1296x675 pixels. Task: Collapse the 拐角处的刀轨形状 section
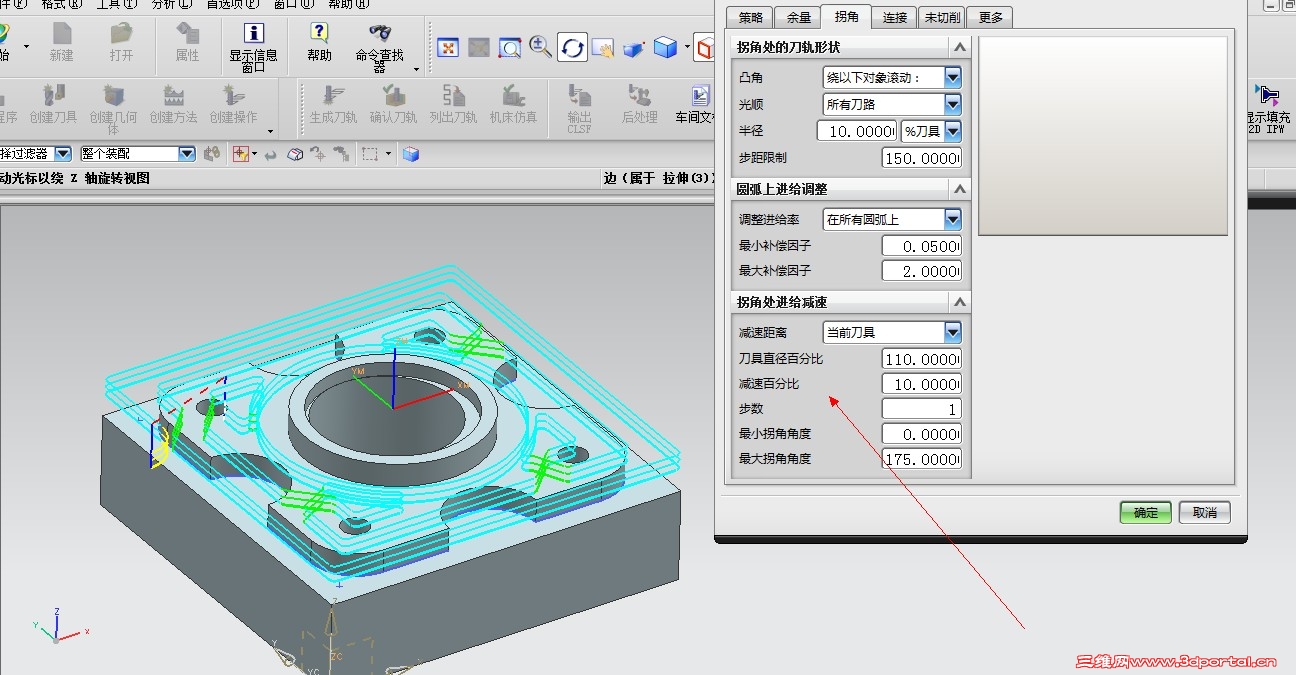click(959, 47)
